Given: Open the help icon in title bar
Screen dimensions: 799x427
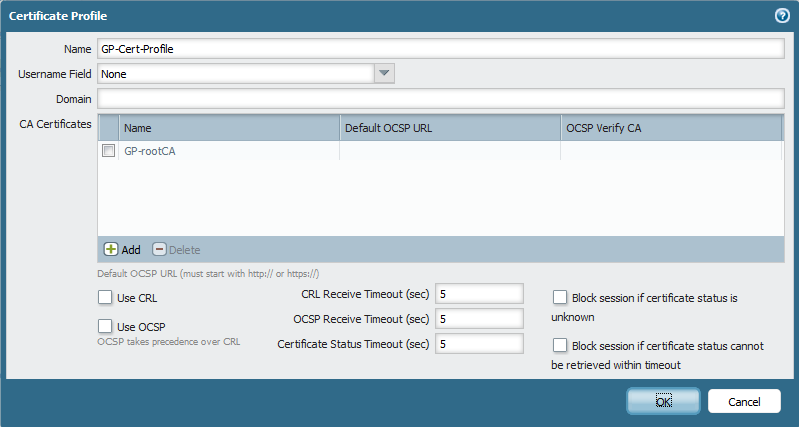Looking at the screenshot, I should (x=782, y=16).
